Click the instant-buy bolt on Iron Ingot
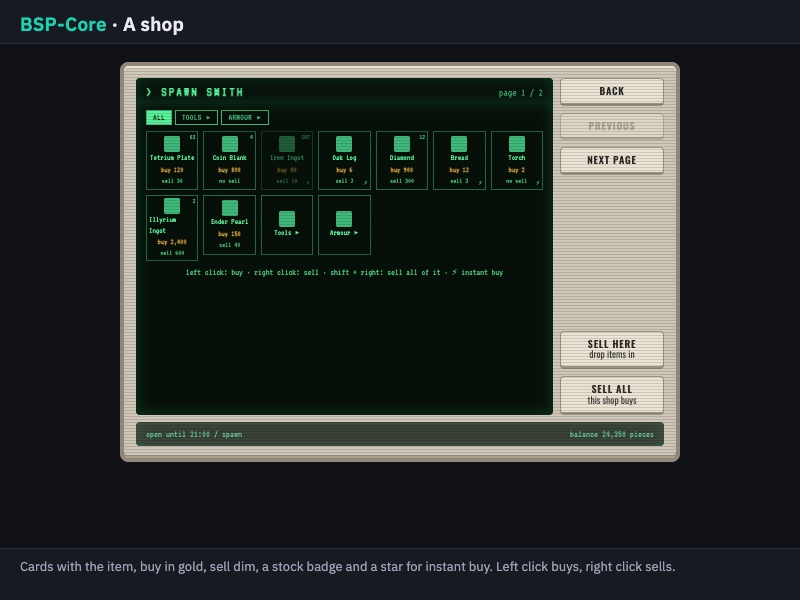This screenshot has height=600, width=800. click(308, 183)
